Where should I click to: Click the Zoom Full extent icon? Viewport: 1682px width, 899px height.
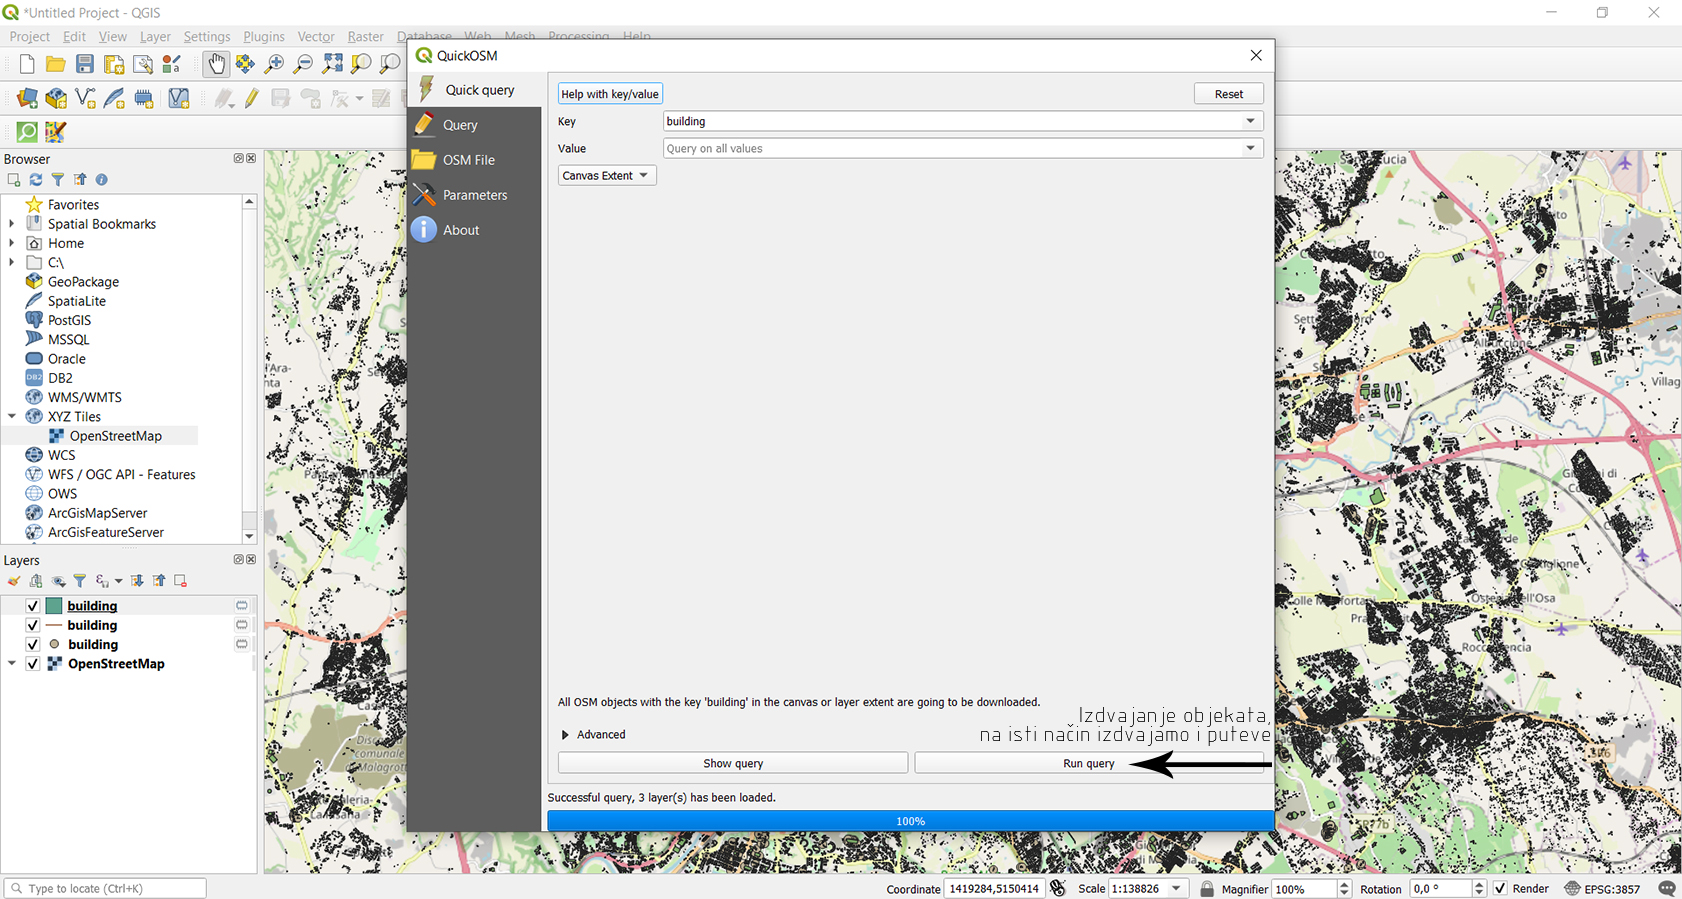point(332,64)
